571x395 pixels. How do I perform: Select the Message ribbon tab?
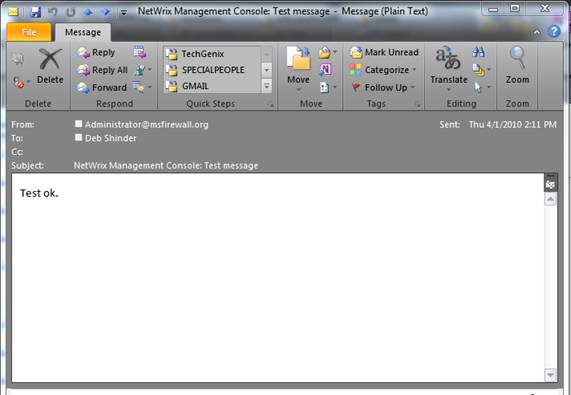pyautogui.click(x=83, y=32)
